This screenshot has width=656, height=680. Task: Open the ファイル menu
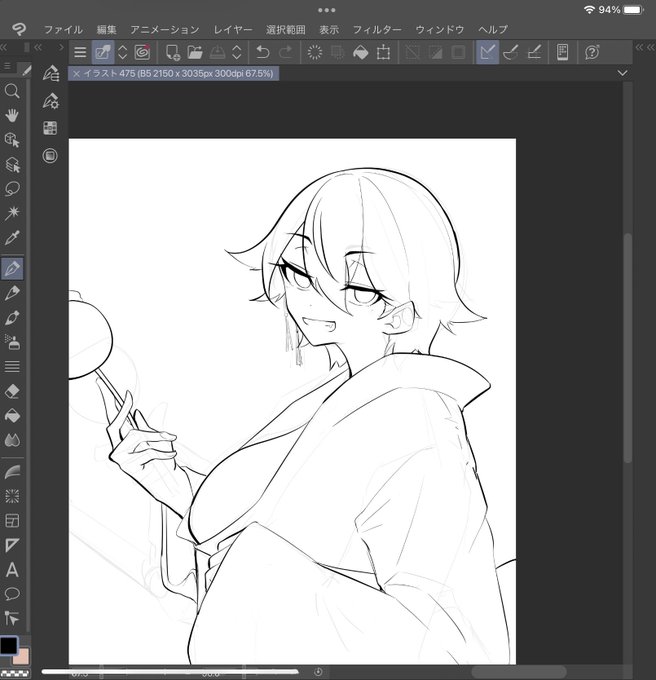[x=63, y=29]
